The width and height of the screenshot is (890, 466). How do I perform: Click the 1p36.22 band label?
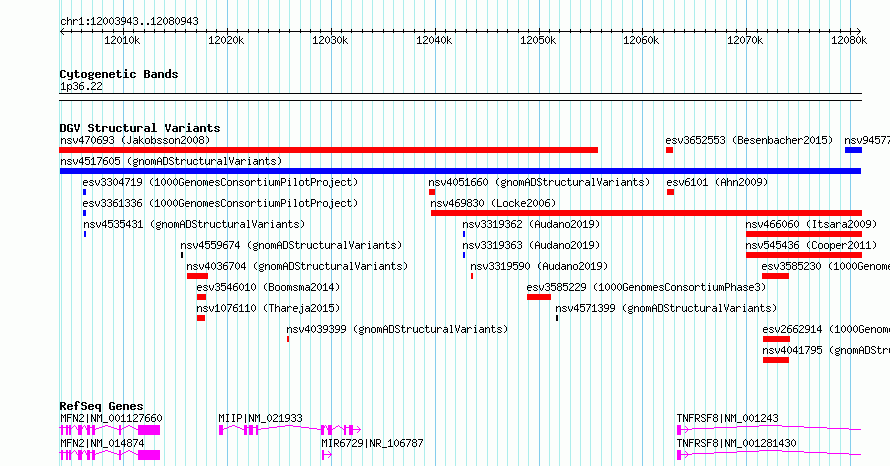pos(81,86)
